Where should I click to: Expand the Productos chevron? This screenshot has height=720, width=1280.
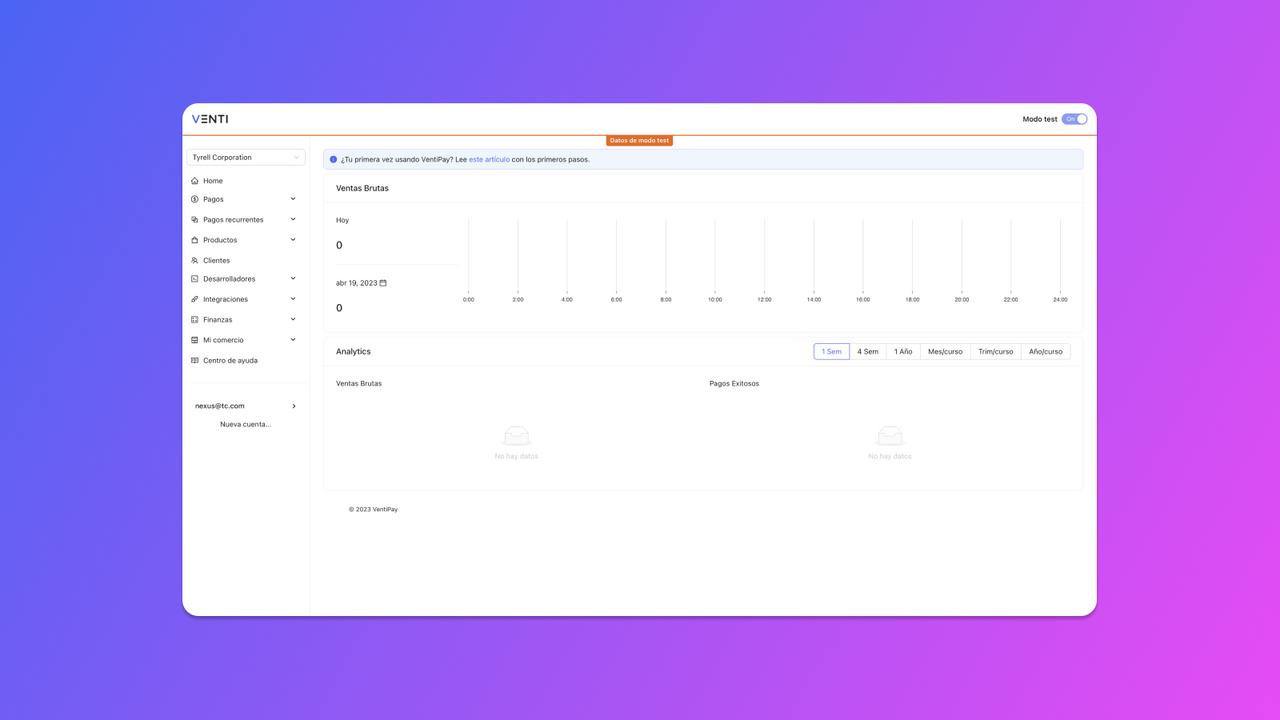pos(293,240)
